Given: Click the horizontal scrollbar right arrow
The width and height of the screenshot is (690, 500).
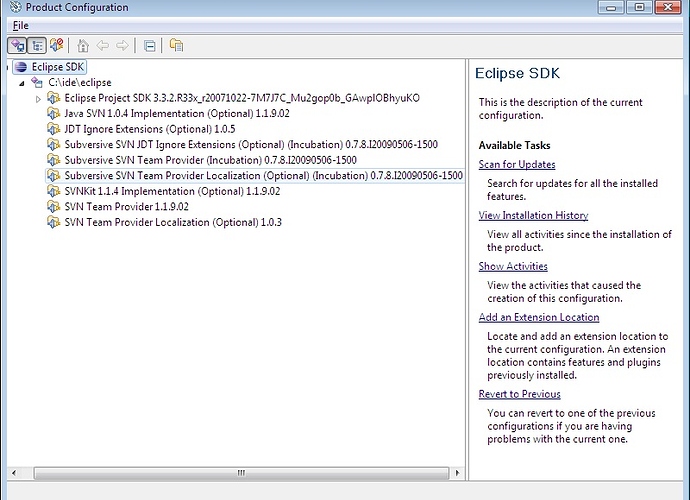Looking at the screenshot, I should click(457, 473).
